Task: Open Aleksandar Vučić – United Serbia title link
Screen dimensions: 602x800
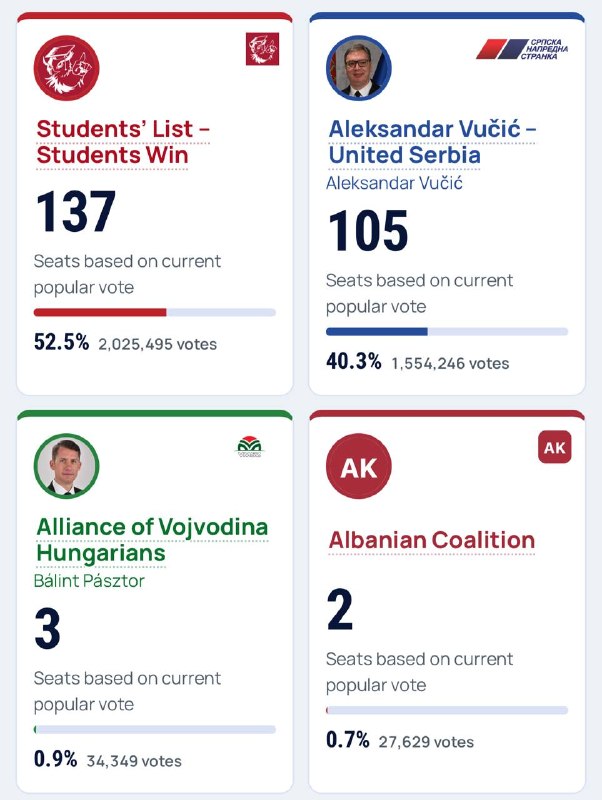Action: pos(432,142)
